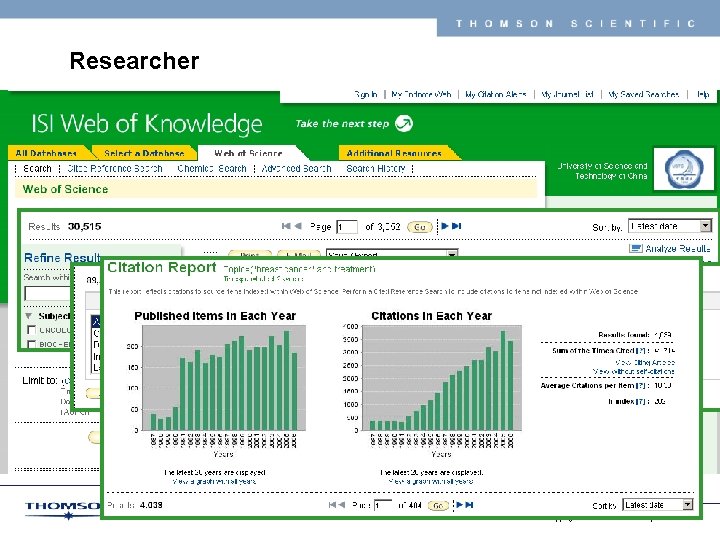Citation Report: last page icon

tap(469, 505)
